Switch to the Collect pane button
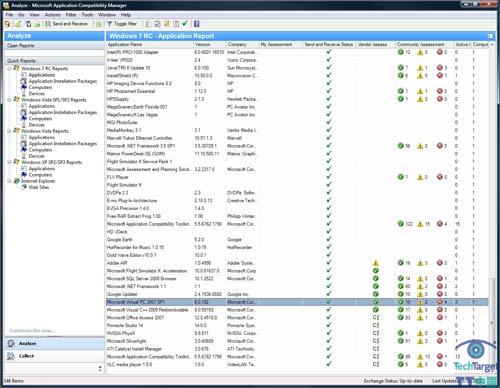This screenshot has height=388, width=500. [x=54, y=356]
